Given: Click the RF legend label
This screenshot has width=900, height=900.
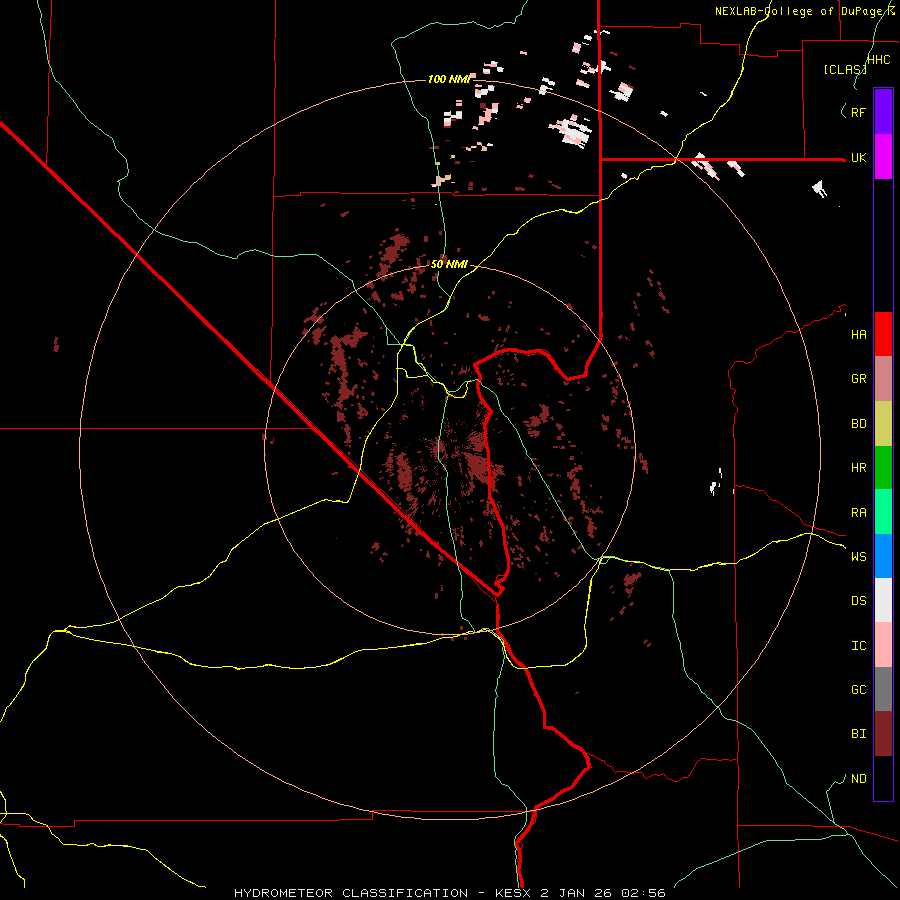Looking at the screenshot, I should 858,112.
